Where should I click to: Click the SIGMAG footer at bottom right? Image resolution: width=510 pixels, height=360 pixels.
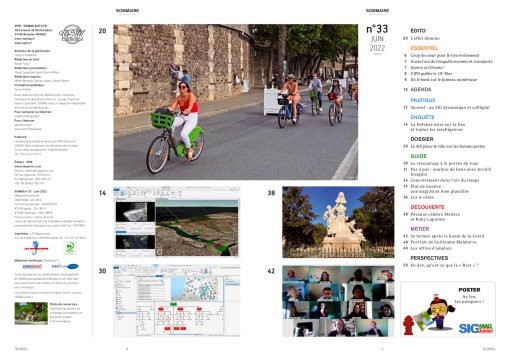click(489, 349)
